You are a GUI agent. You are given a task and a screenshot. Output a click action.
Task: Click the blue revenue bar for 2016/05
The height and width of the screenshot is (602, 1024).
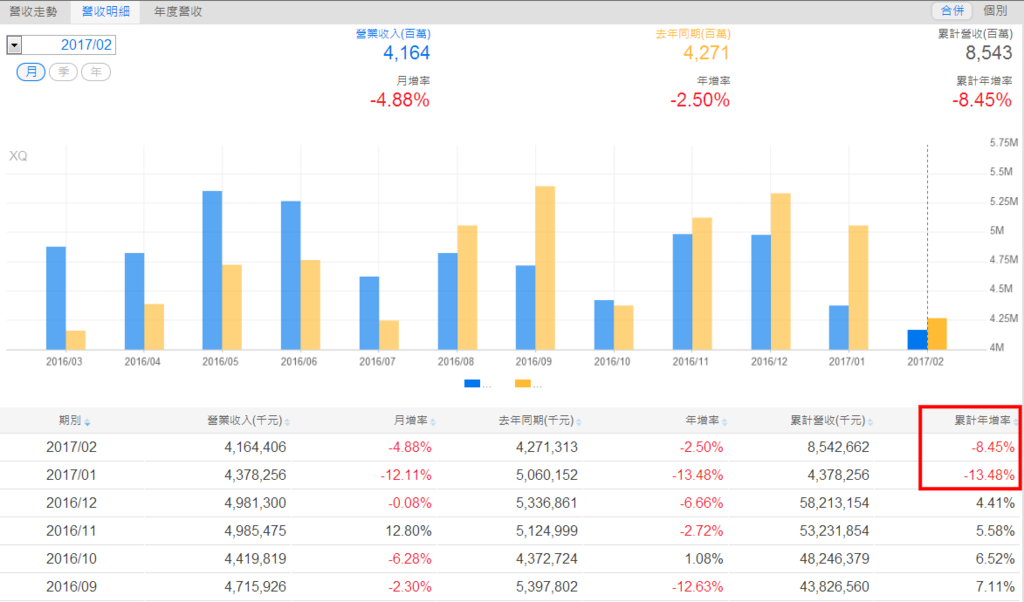212,270
